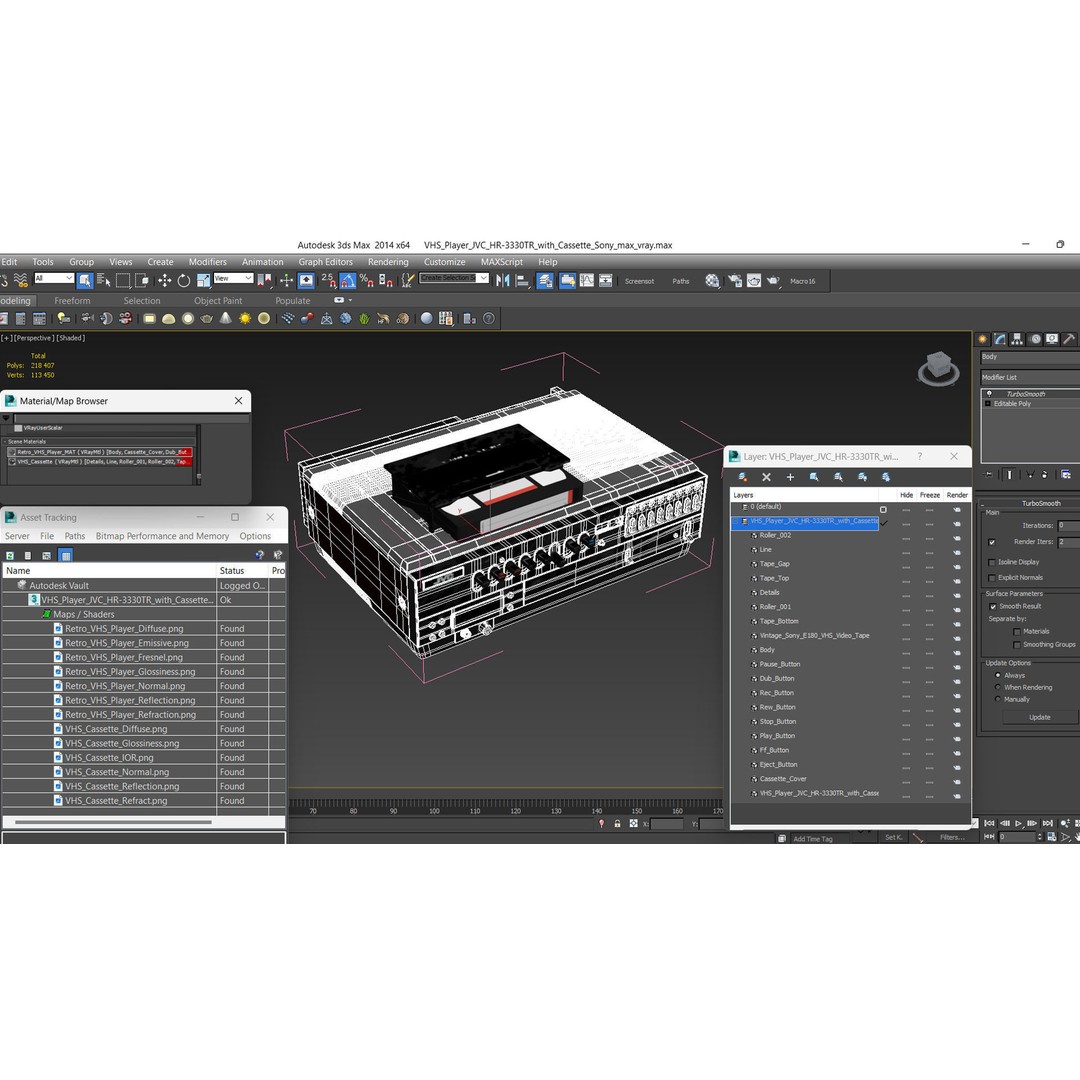Select the Rotate tool
The image size is (1080, 1080).
click(184, 280)
